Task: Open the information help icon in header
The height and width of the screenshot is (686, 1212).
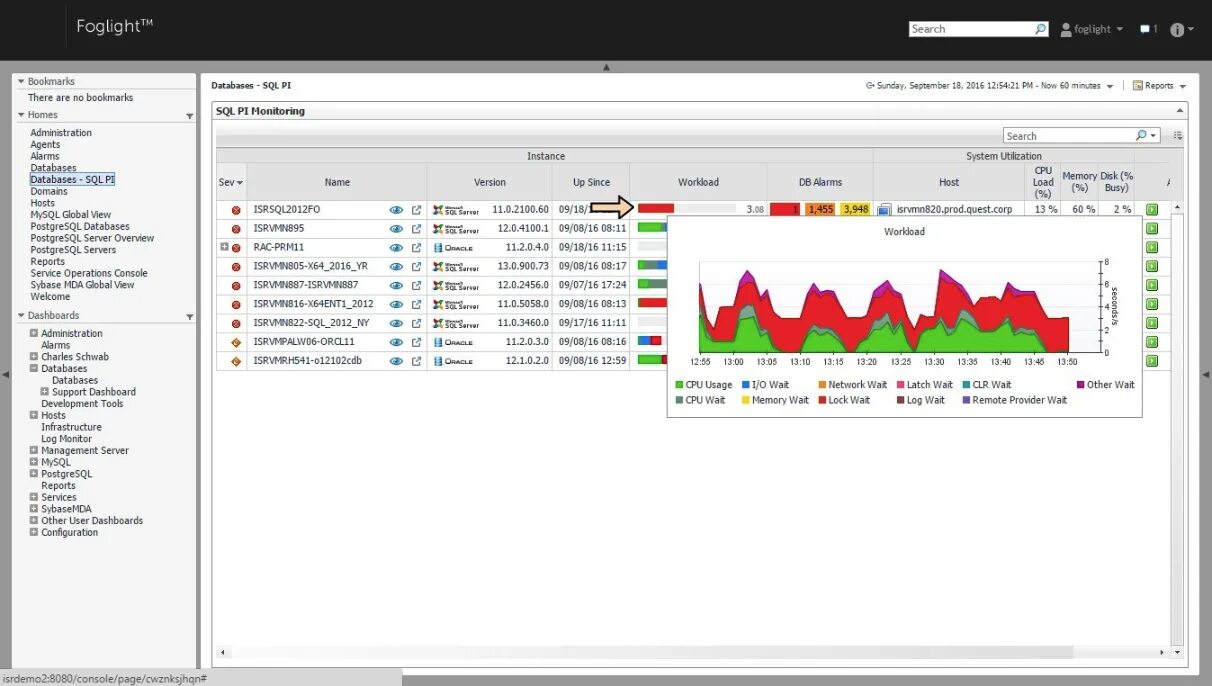Action: (x=1177, y=30)
